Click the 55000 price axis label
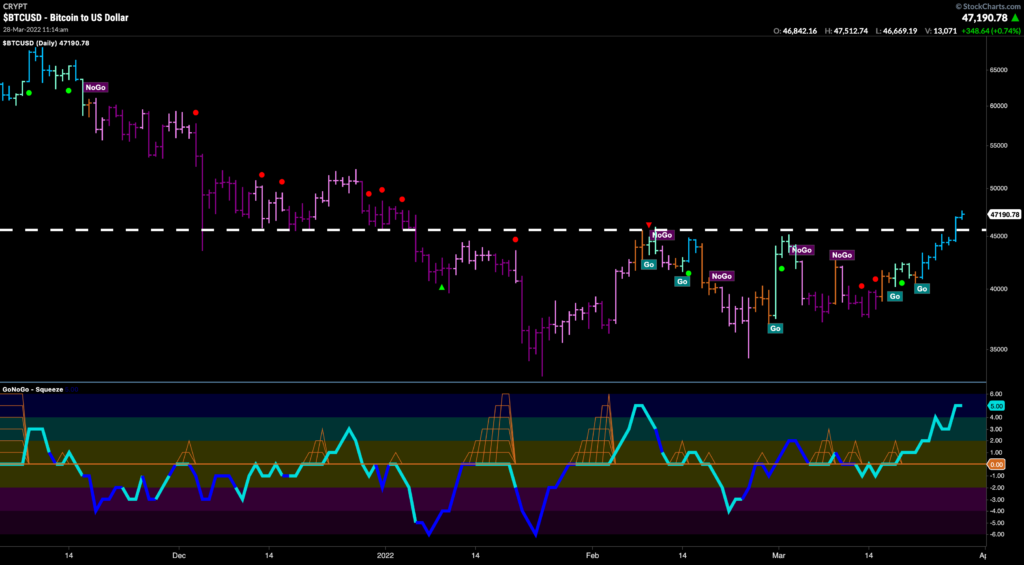This screenshot has height=565, width=1024. tap(999, 145)
